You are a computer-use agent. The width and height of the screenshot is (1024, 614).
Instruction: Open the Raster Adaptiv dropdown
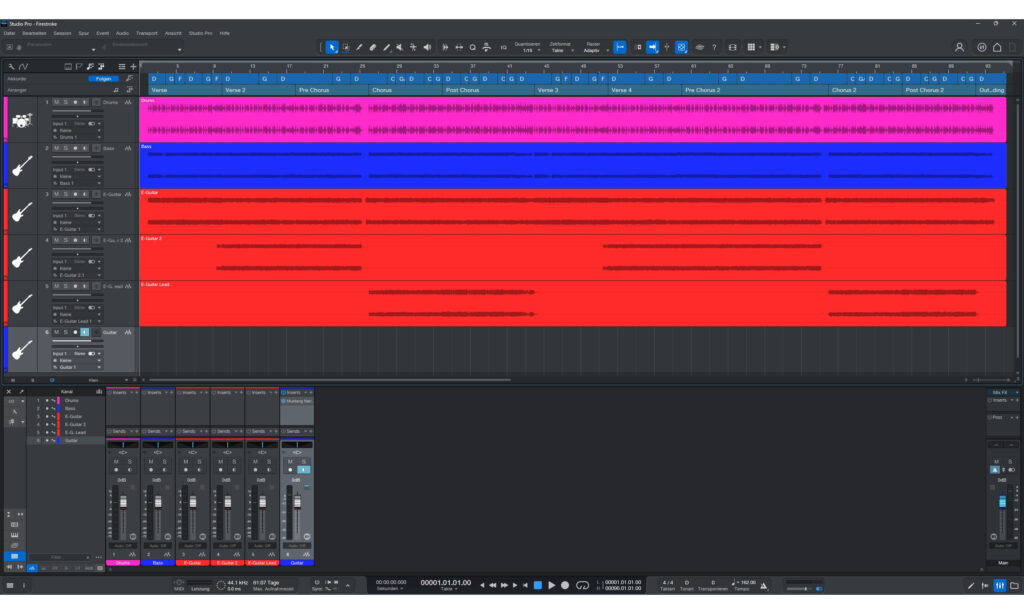coord(595,47)
